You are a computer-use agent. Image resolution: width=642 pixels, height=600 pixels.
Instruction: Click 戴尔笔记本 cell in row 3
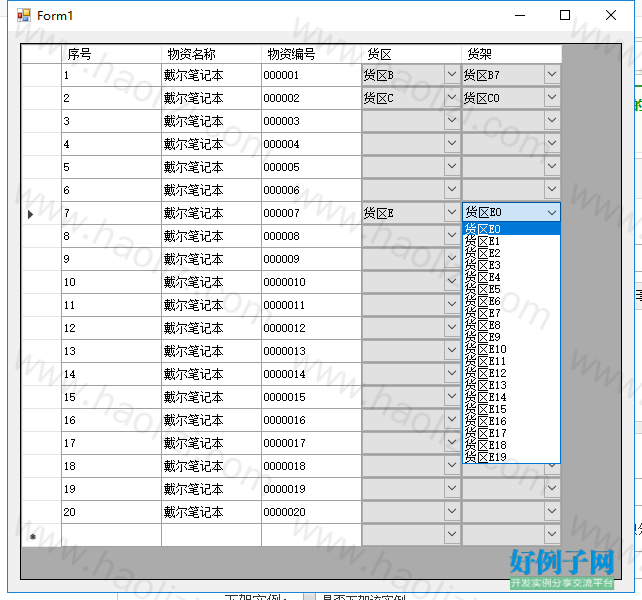pyautogui.click(x=211, y=121)
